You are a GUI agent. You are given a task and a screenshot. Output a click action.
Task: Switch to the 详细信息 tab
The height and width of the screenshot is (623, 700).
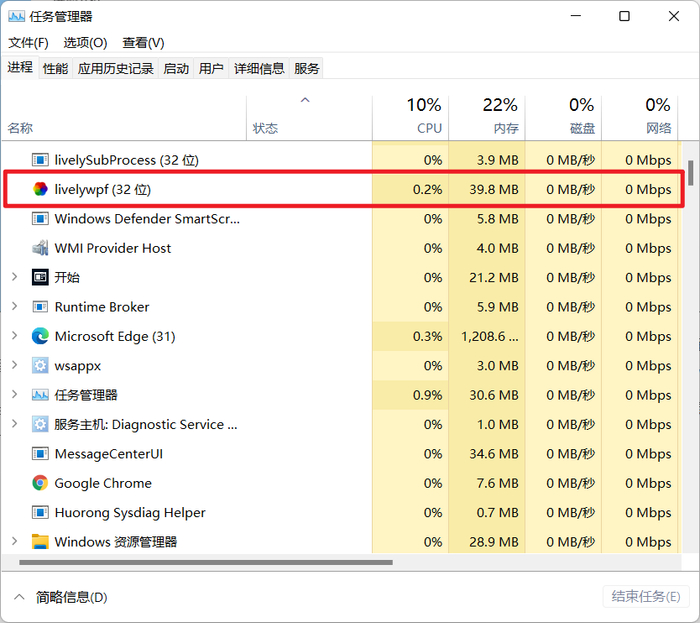[x=259, y=68]
